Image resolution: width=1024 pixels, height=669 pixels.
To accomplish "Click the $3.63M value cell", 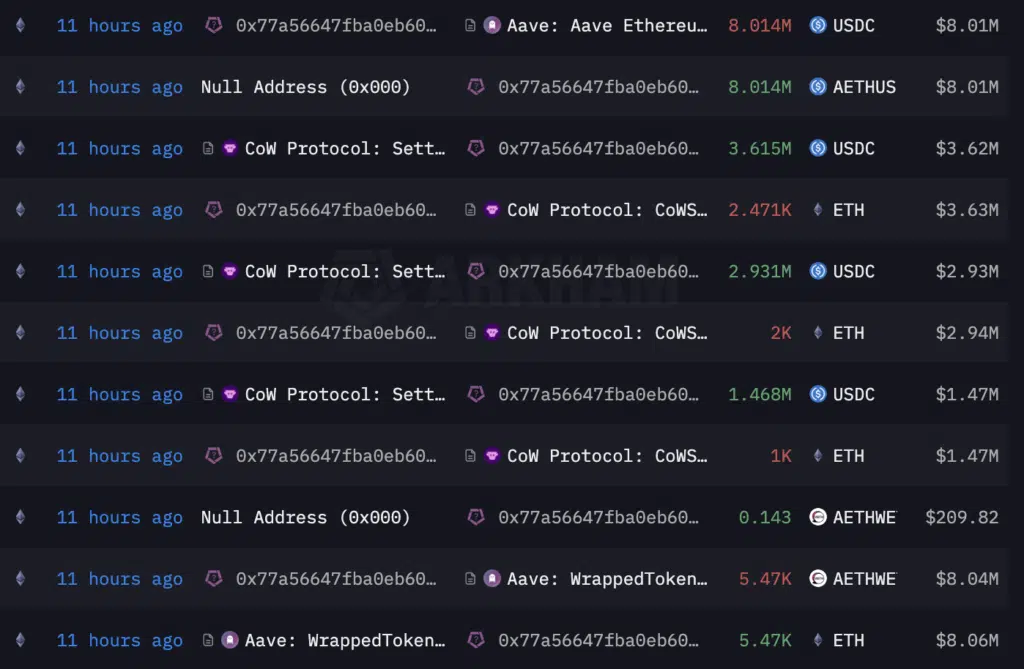I will click(967, 210).
